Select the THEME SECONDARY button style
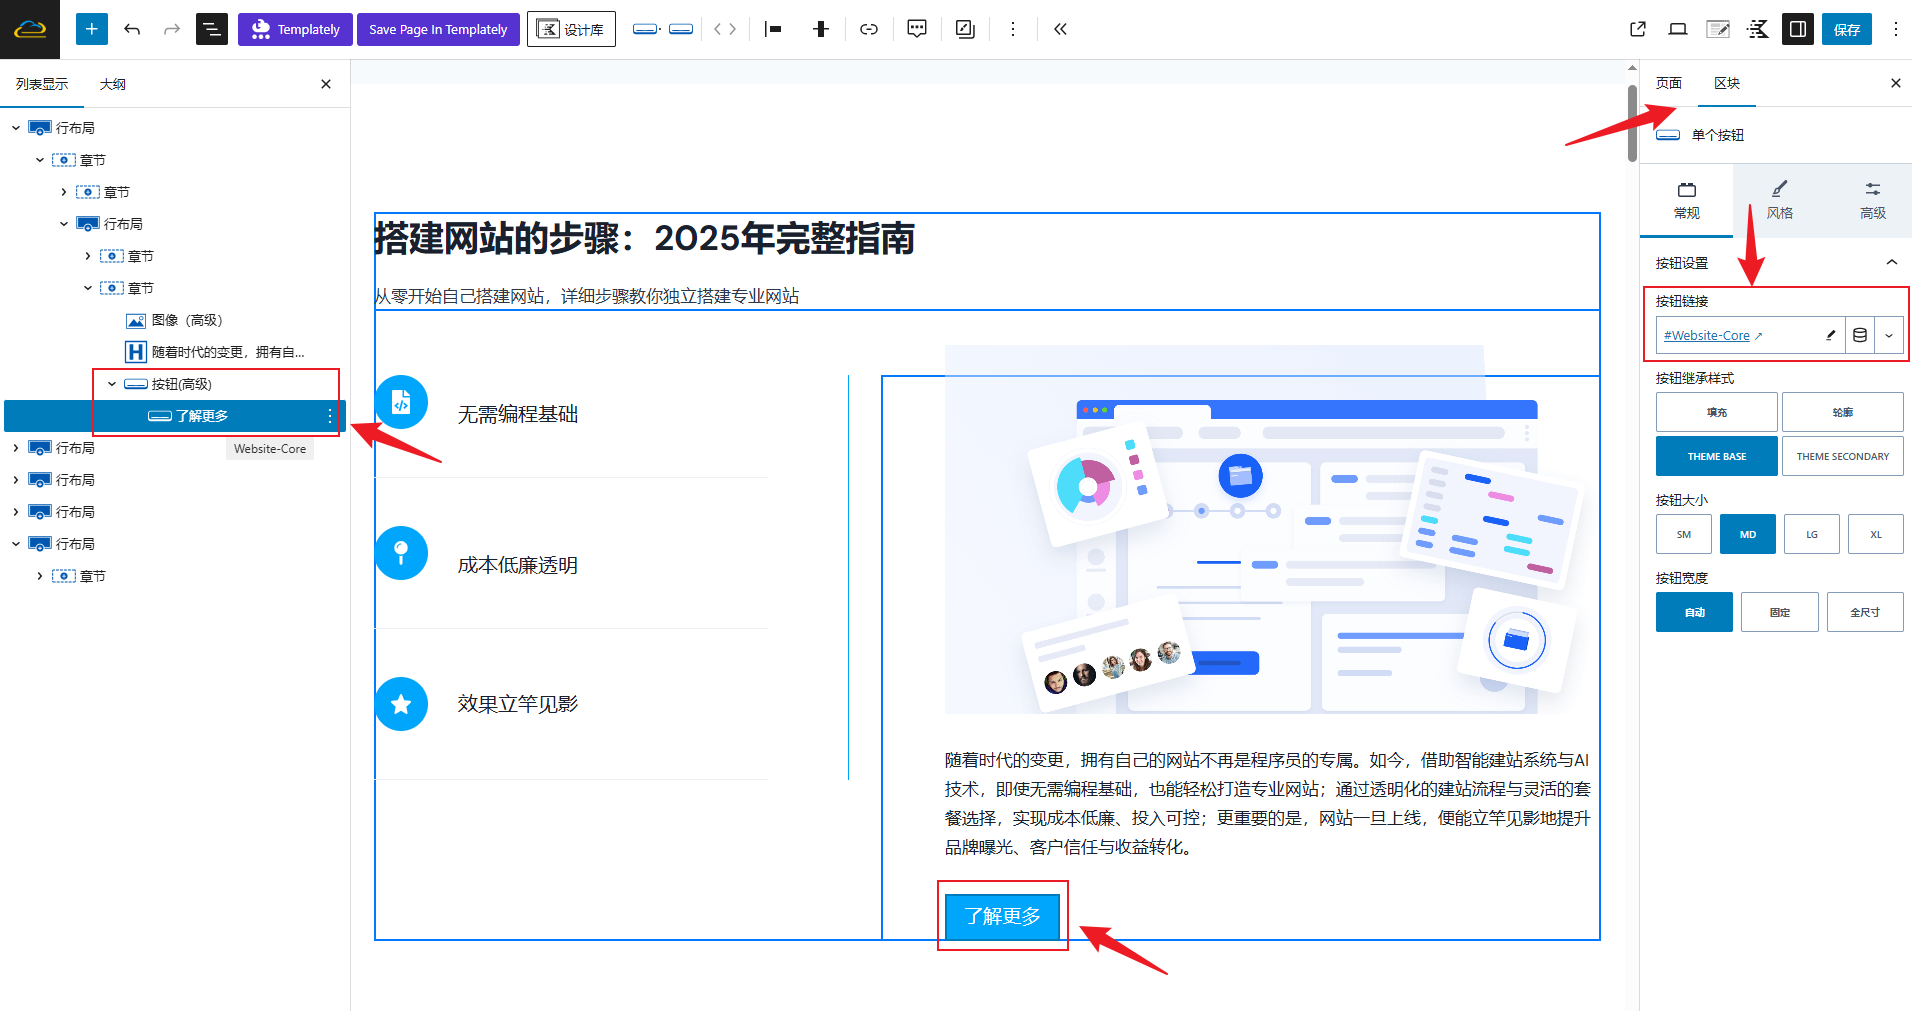 (x=1842, y=456)
